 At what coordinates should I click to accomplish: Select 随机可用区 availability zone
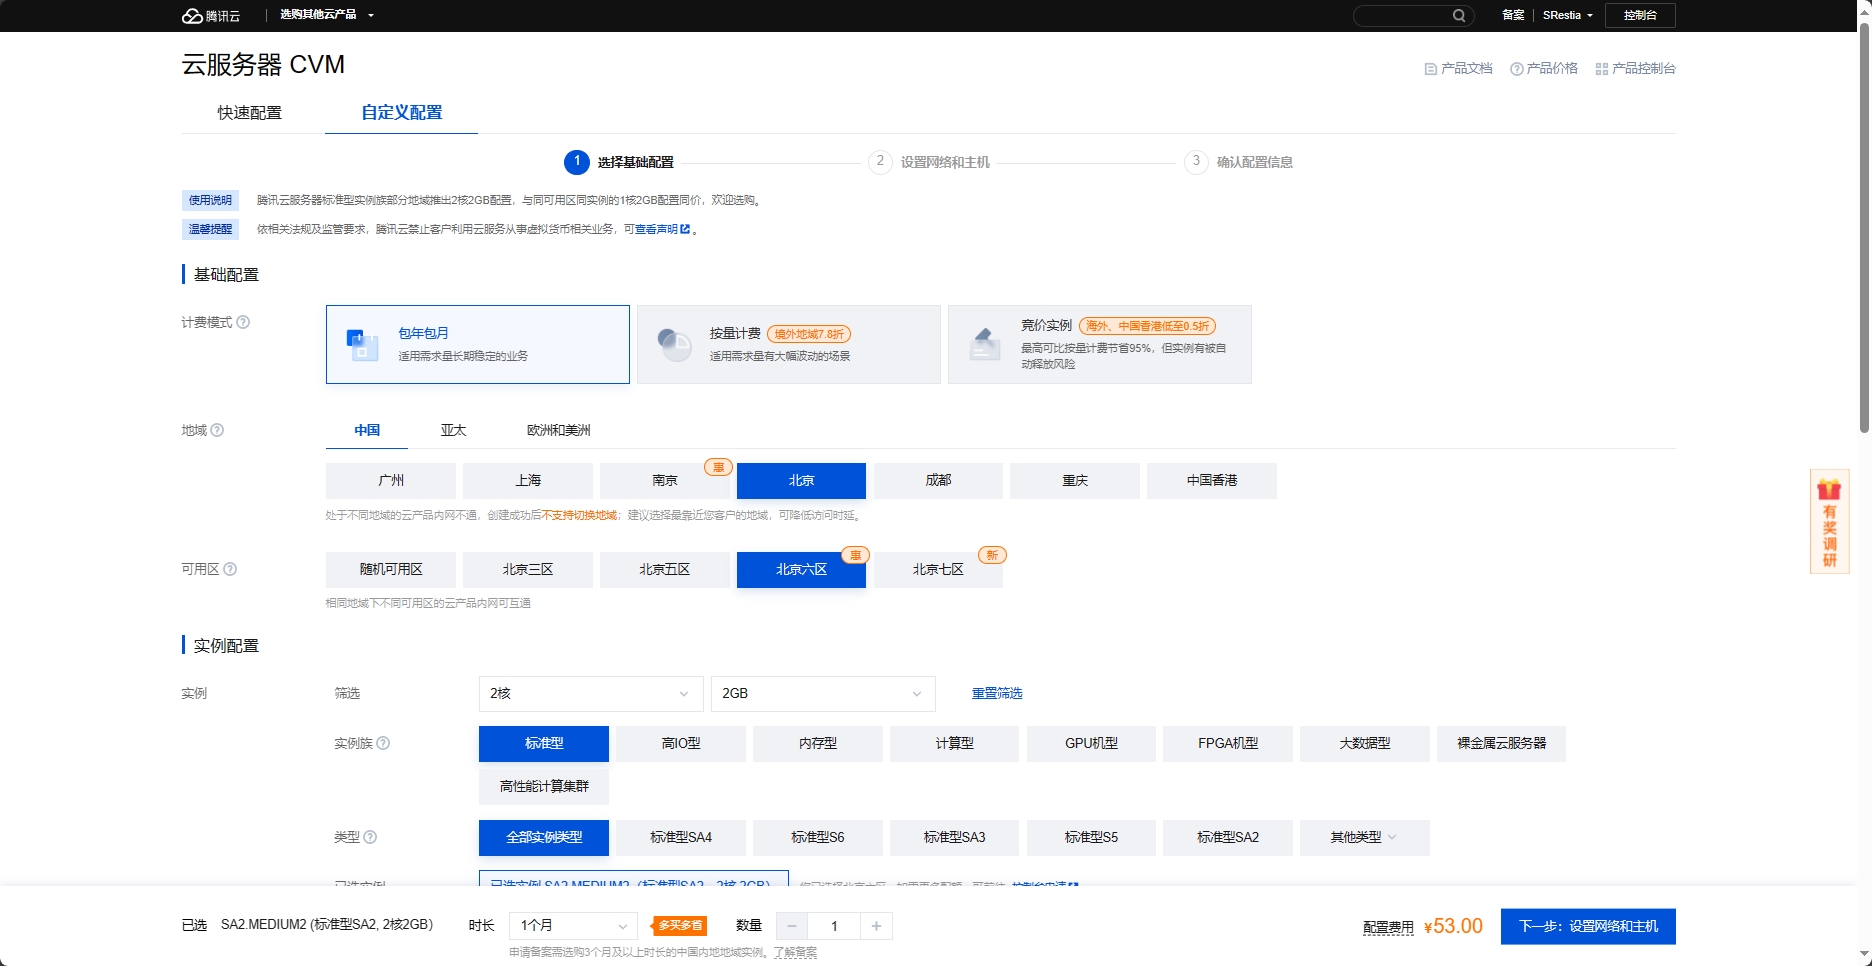391,570
